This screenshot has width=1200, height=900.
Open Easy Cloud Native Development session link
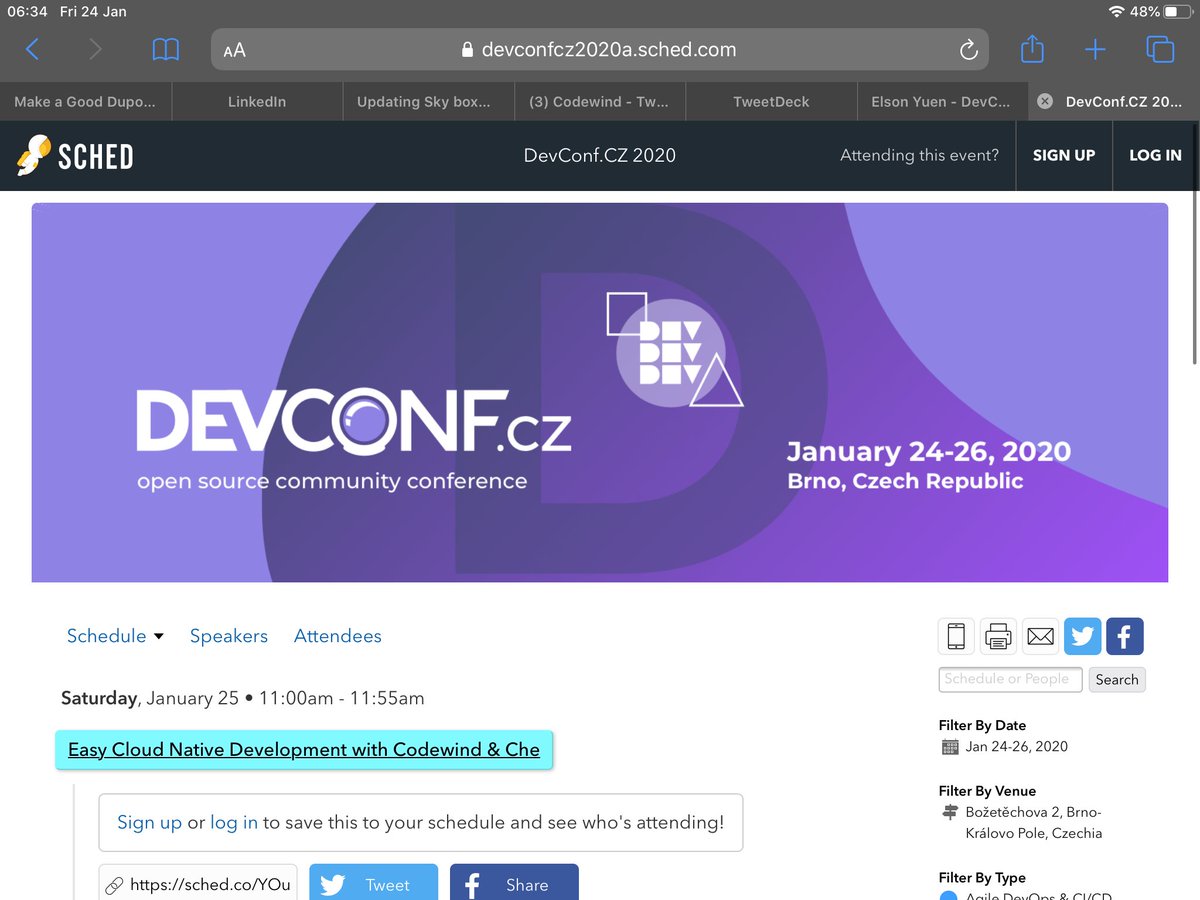[x=304, y=750]
